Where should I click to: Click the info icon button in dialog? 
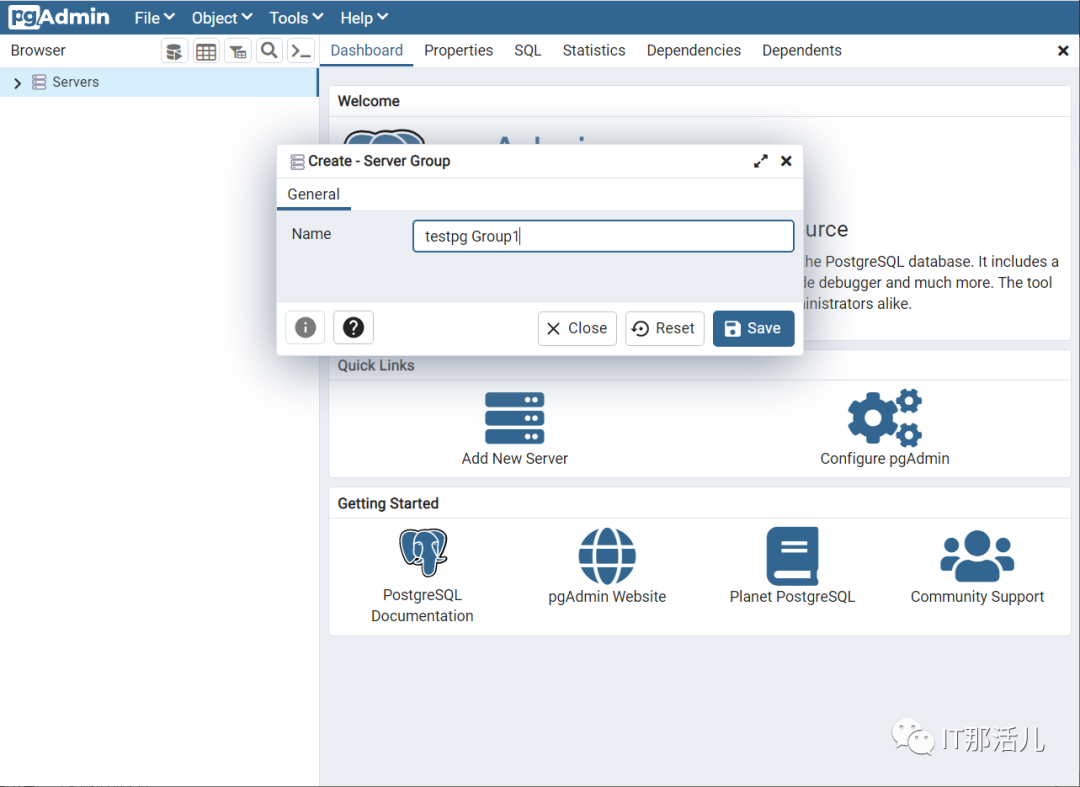point(305,327)
